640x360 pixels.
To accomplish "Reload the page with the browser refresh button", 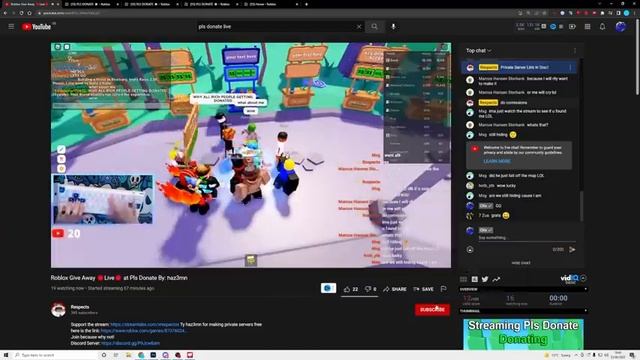I will tap(21, 13).
